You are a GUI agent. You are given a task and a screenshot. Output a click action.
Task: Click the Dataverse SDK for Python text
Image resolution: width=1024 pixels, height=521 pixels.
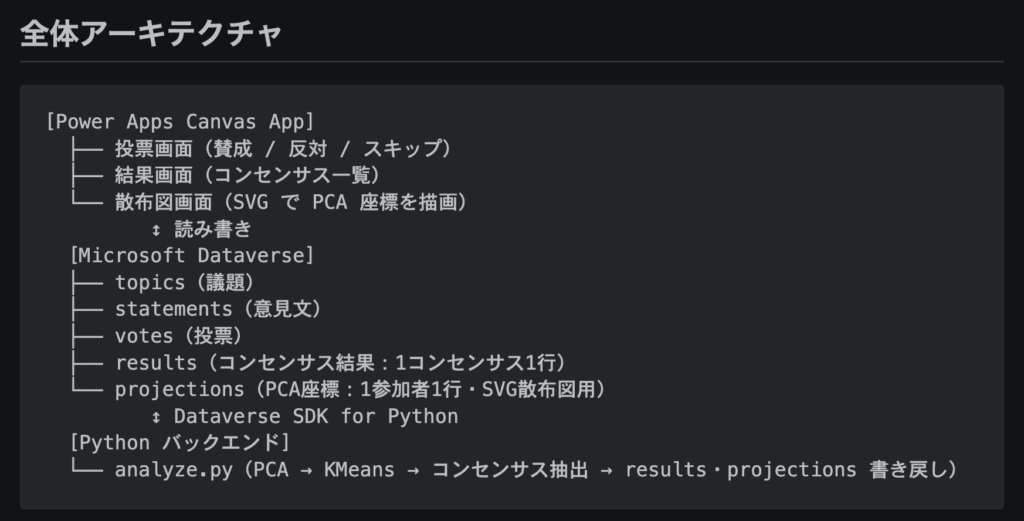(x=316, y=417)
